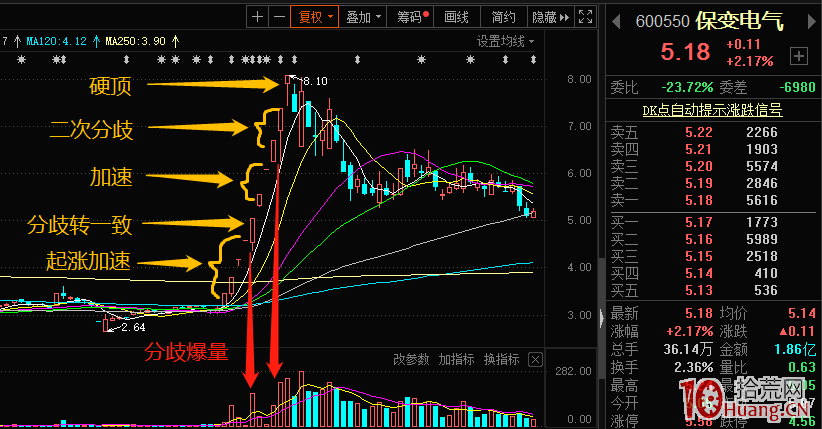Click the 买二 volume 5989
The width and height of the screenshot is (822, 429).
tap(762, 239)
